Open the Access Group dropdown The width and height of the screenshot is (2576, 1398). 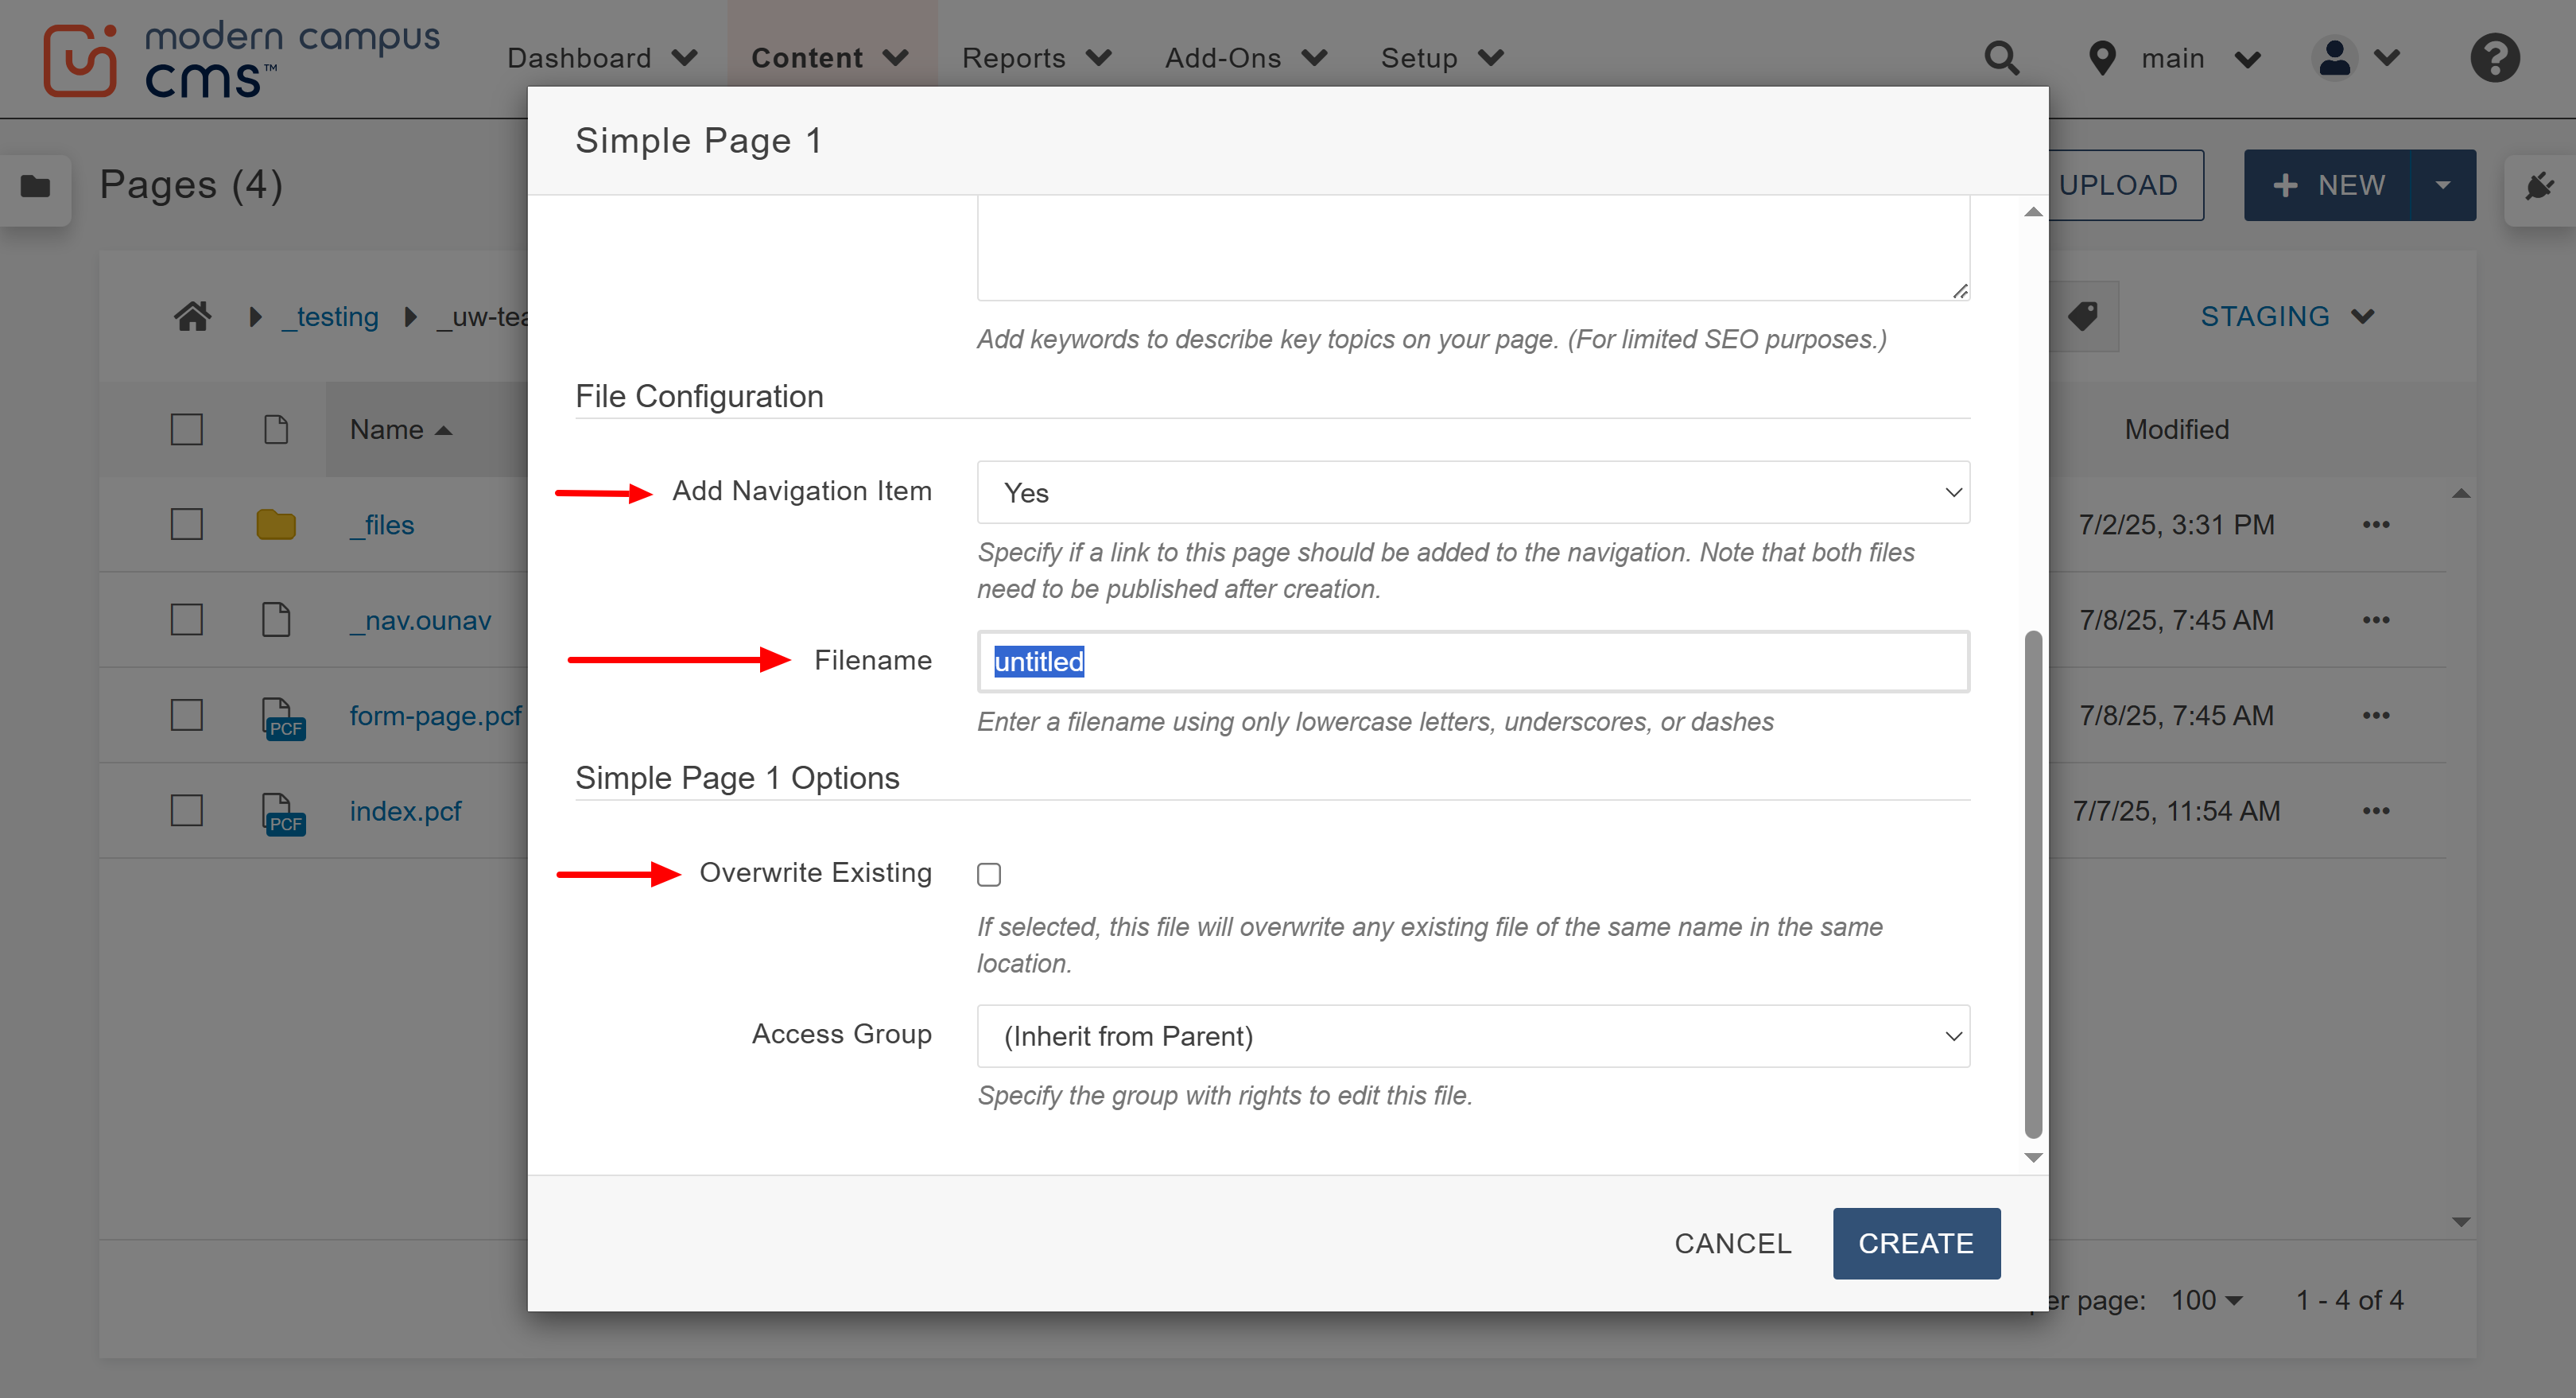pyautogui.click(x=1472, y=1036)
